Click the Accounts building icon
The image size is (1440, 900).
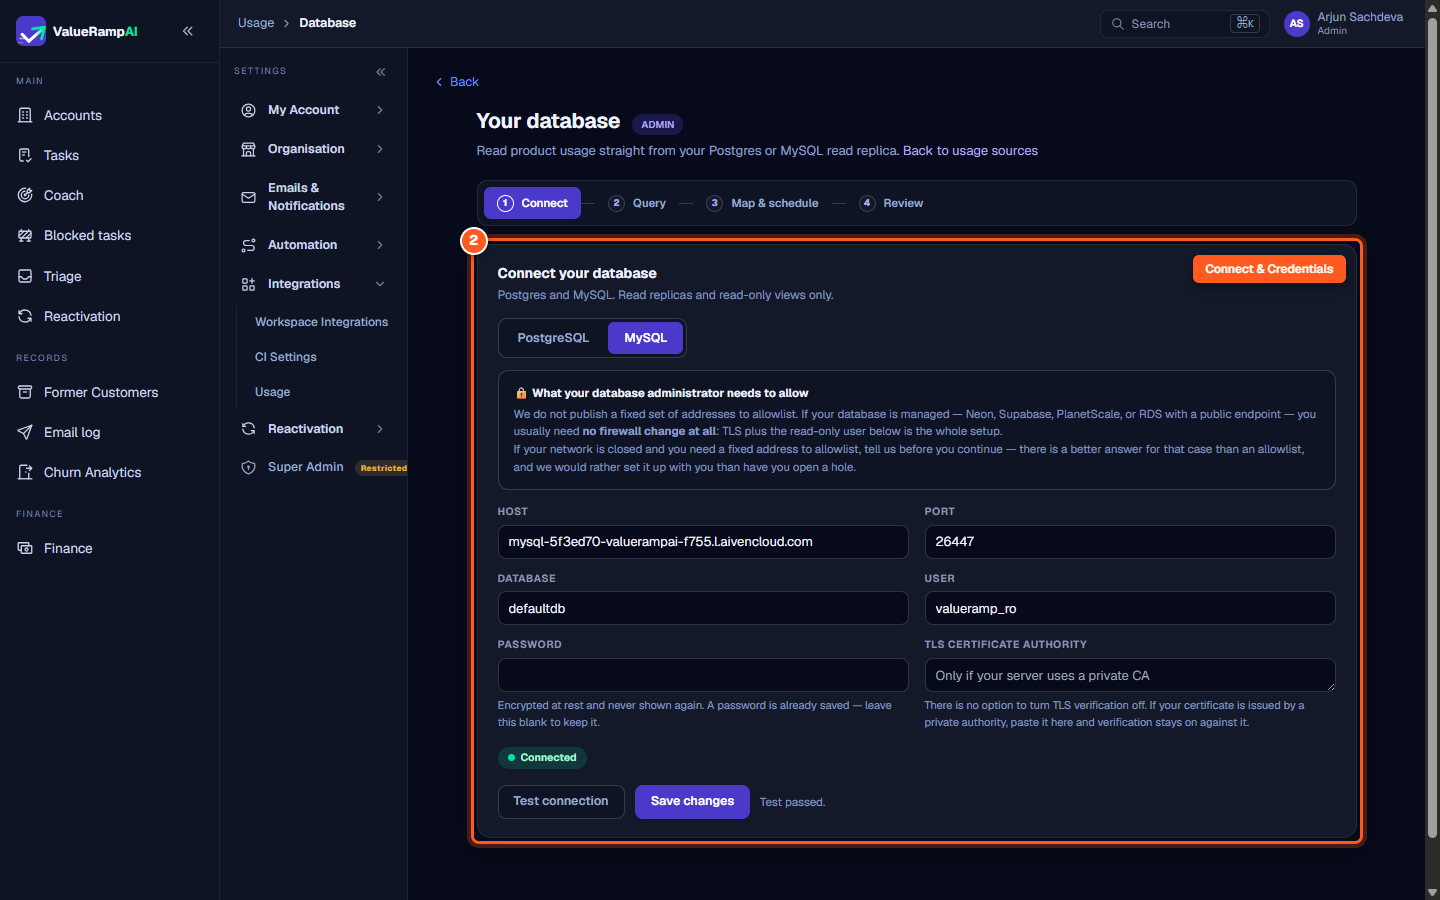click(x=25, y=115)
